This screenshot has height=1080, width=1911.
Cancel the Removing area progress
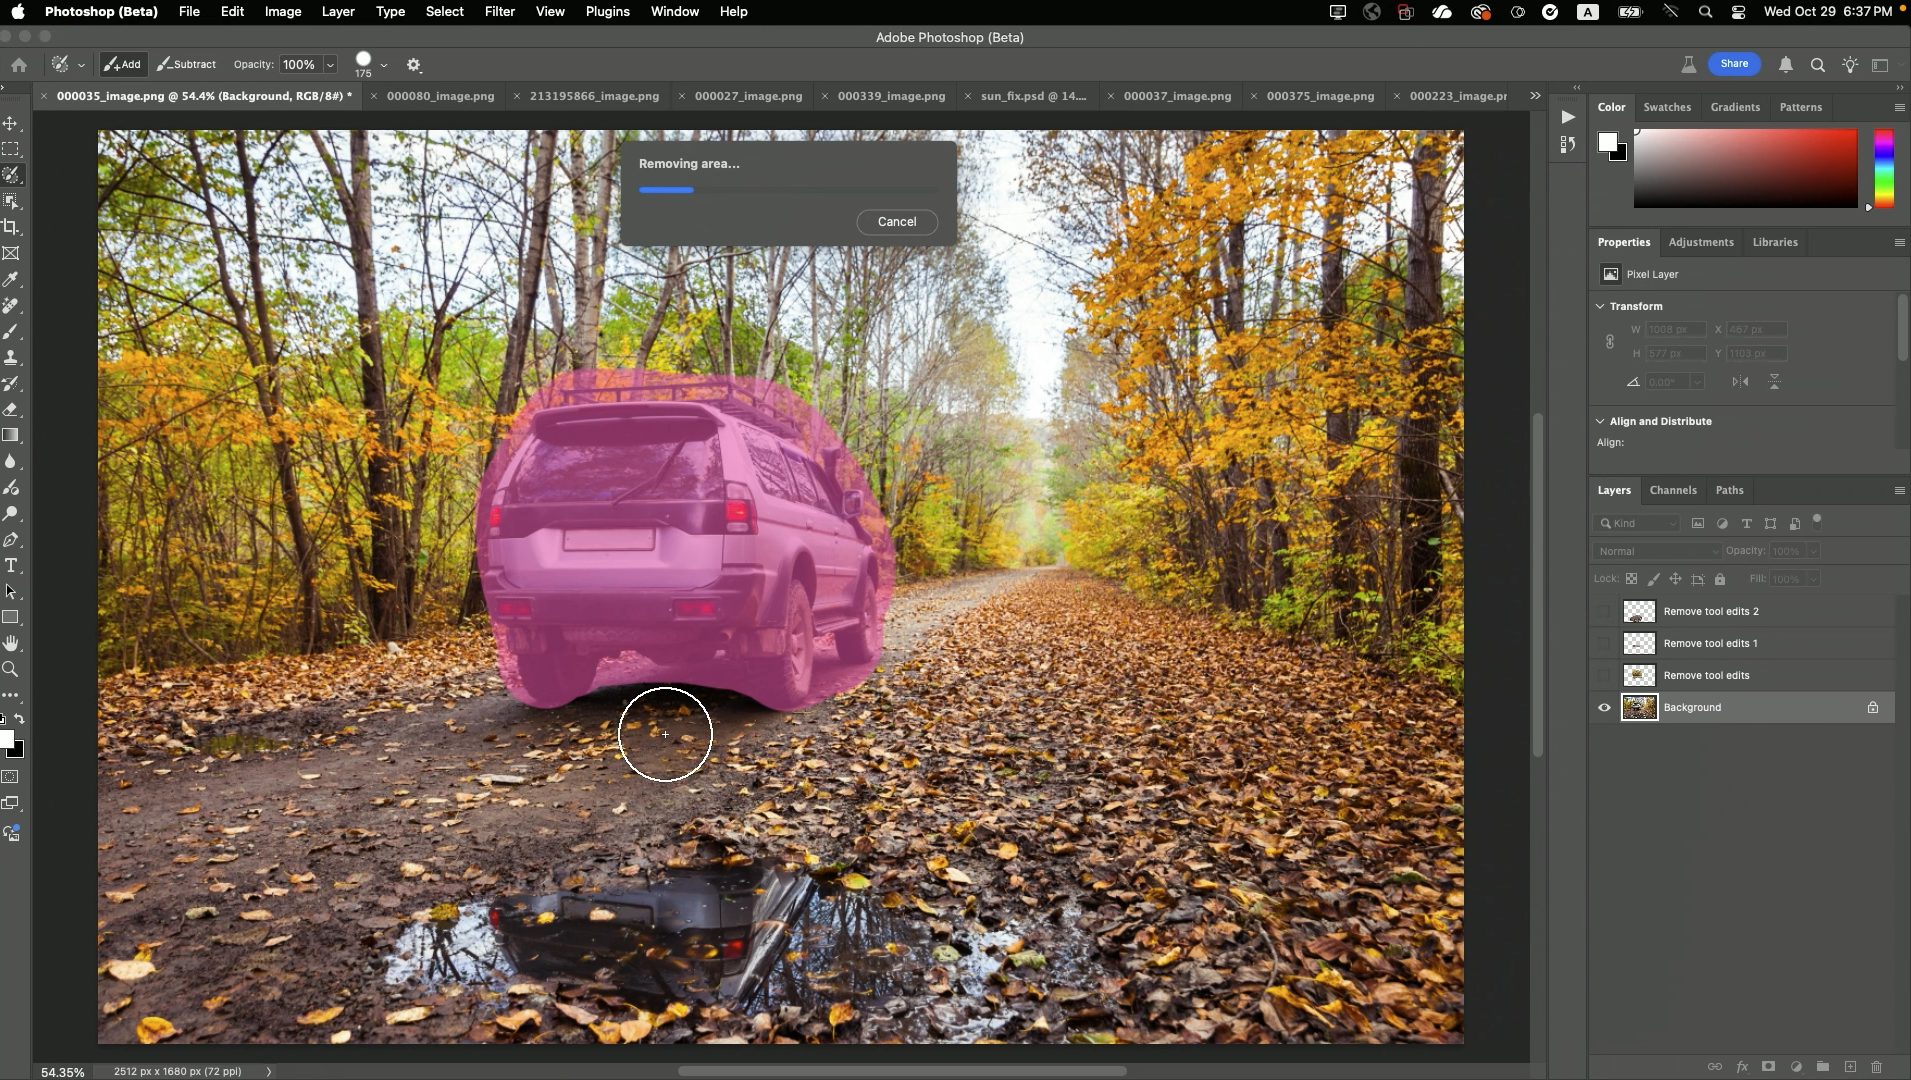pyautogui.click(x=896, y=222)
